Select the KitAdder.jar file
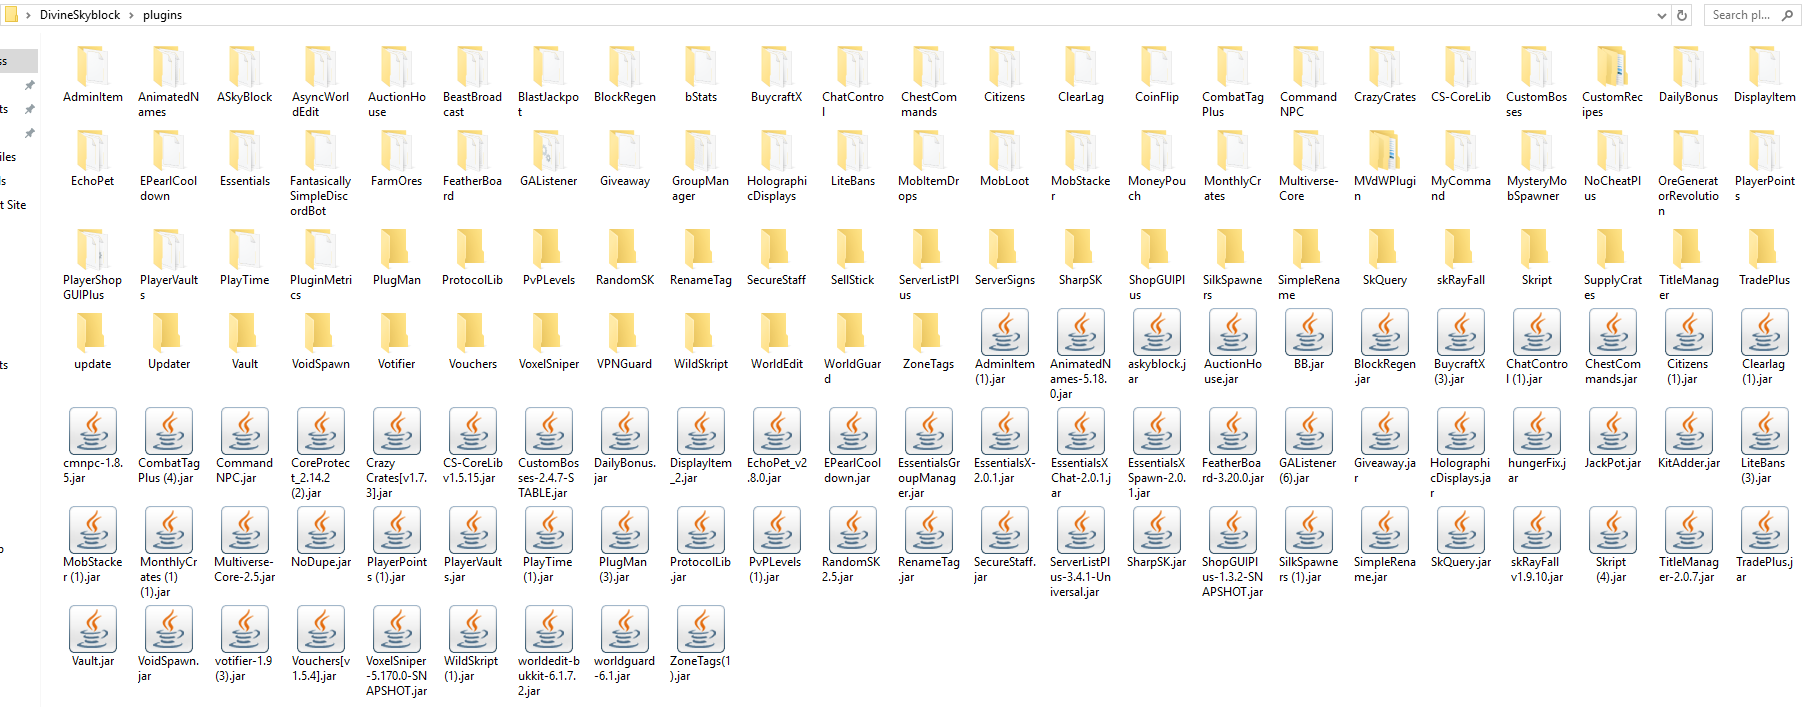Viewport: 1808px width, 707px height. (1689, 439)
